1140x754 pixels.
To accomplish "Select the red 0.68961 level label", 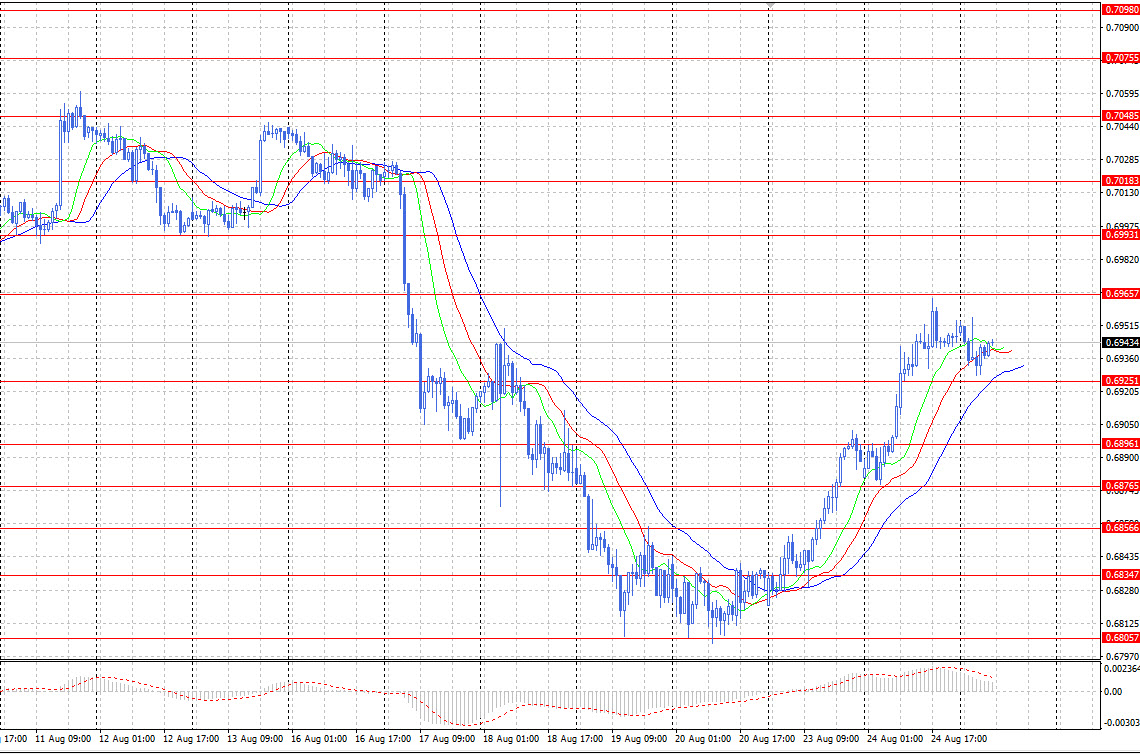I will point(1121,444).
